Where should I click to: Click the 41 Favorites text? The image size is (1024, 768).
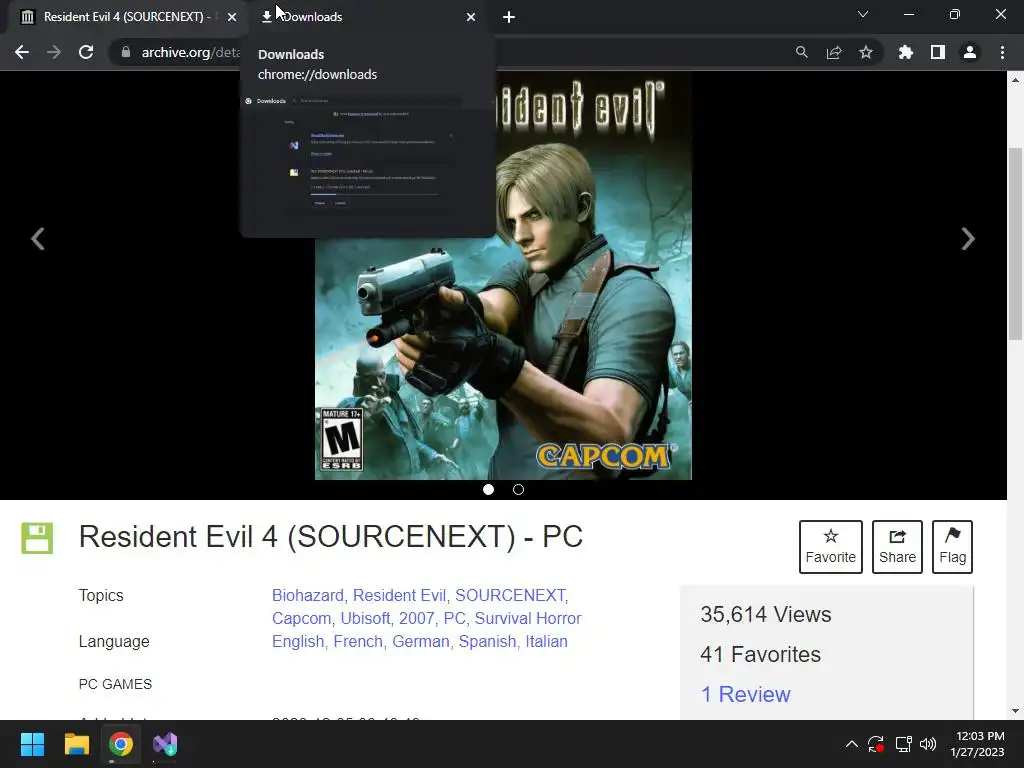point(760,654)
